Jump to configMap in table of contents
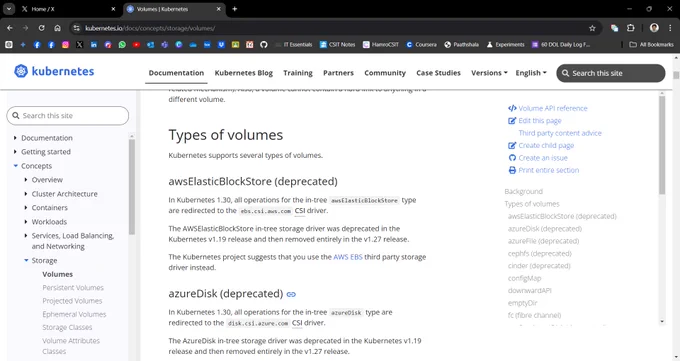This screenshot has width=680, height=361. [525, 278]
